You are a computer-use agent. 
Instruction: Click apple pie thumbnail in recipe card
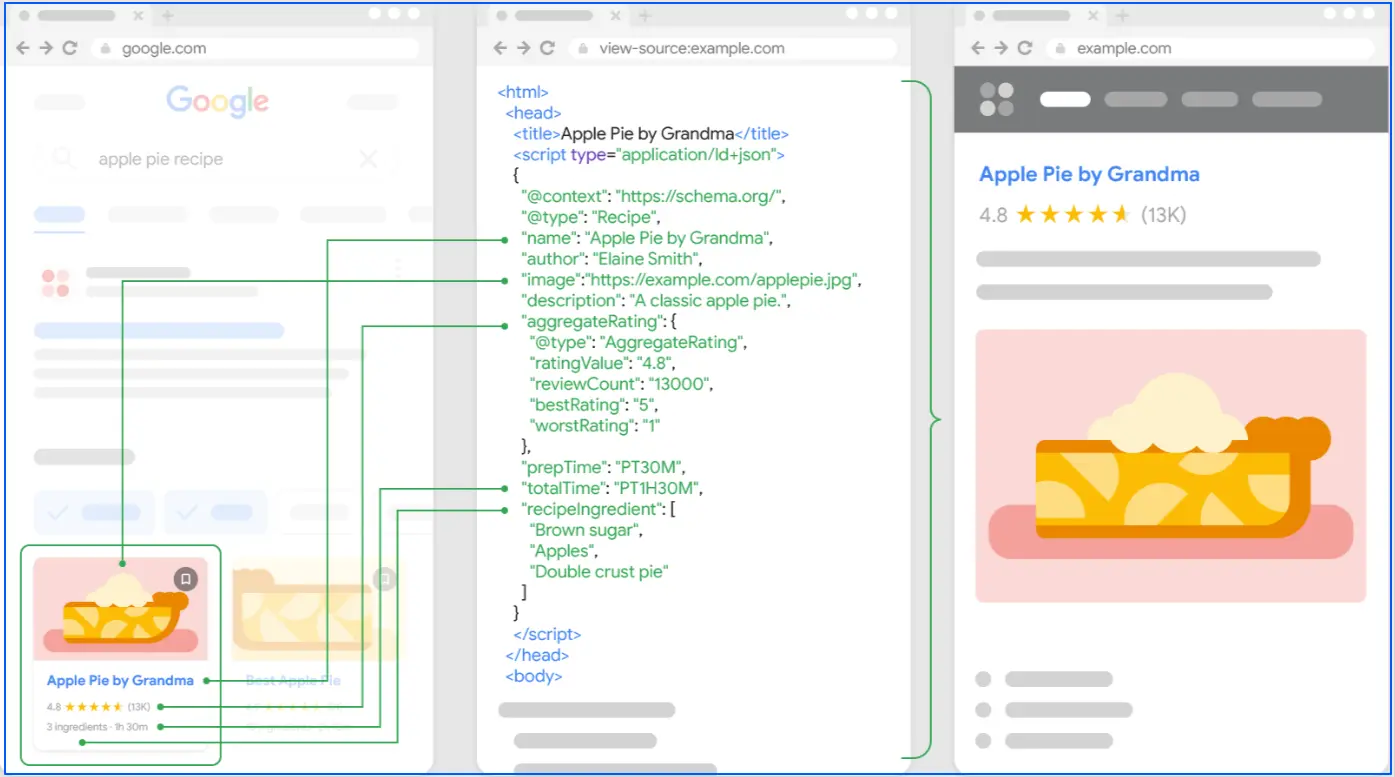[121, 609]
